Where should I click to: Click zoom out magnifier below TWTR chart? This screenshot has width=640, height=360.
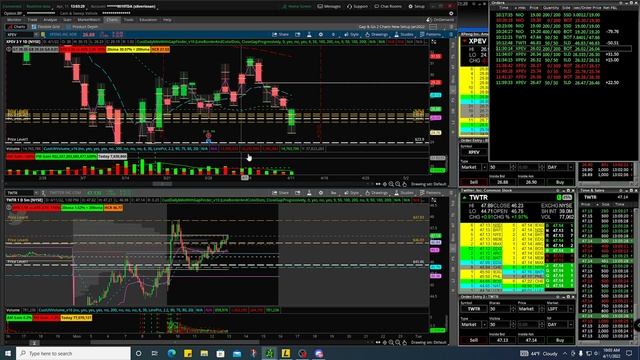[398, 343]
